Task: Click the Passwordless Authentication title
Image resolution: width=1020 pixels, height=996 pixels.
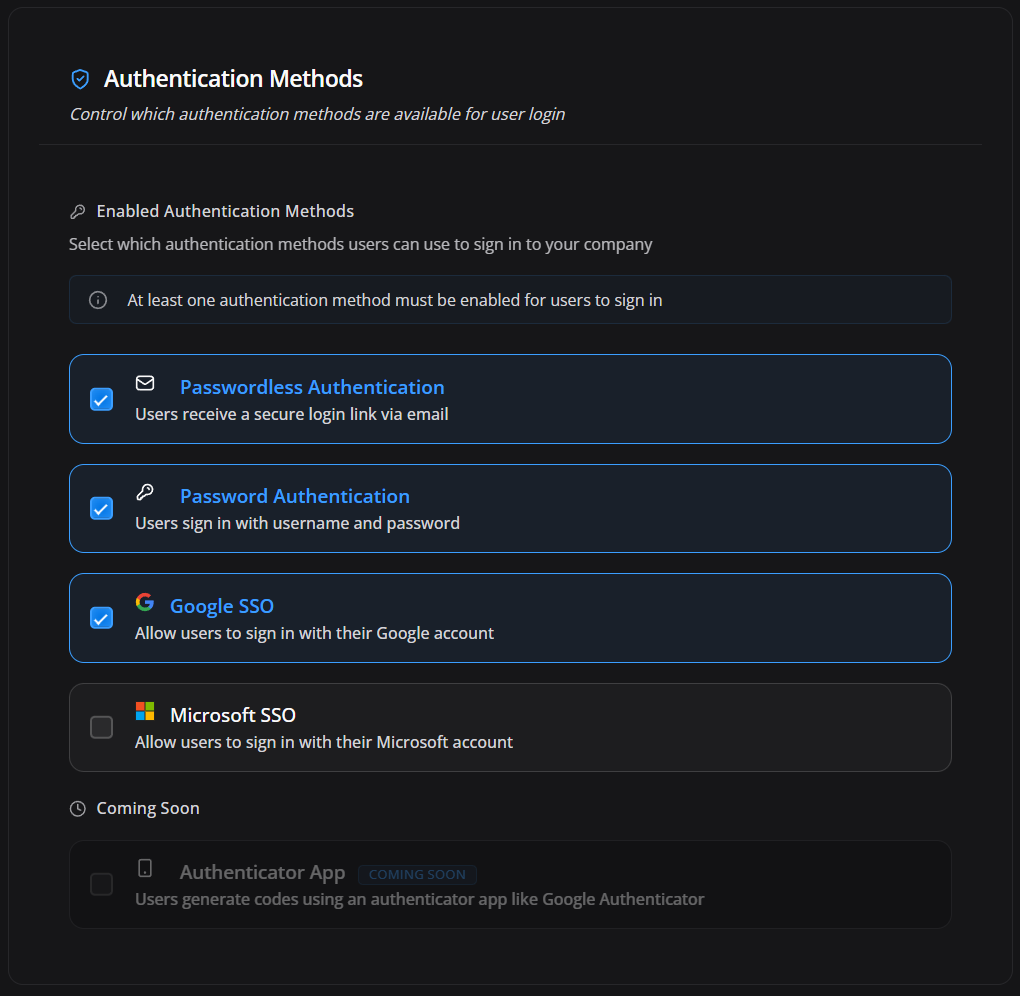Action: [312, 387]
